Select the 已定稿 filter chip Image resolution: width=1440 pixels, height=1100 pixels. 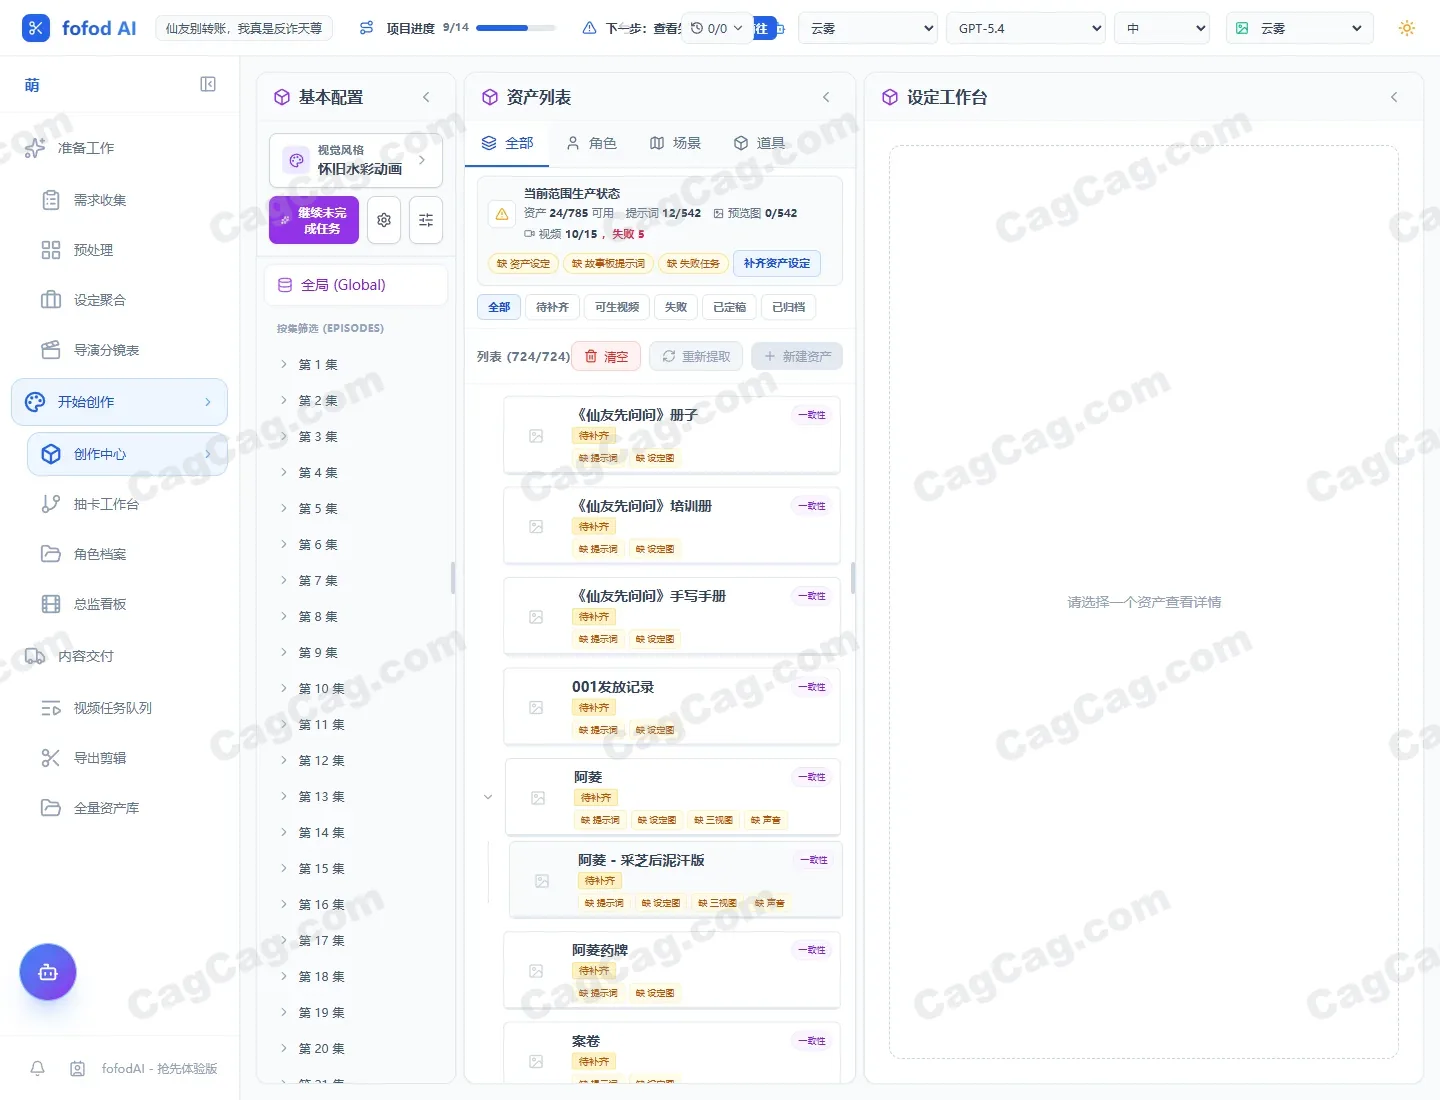pos(729,307)
